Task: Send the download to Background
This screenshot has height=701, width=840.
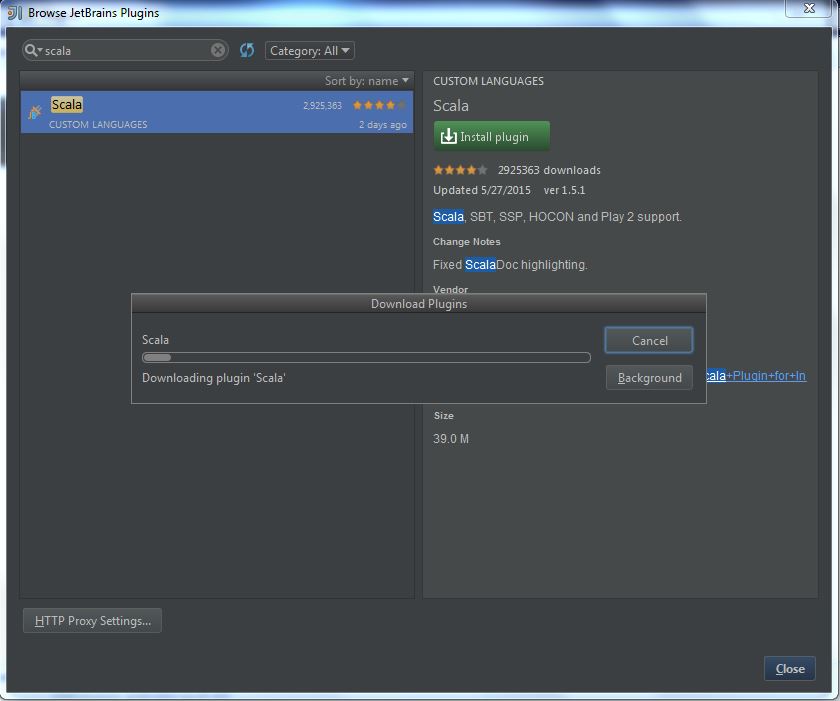Action: [x=649, y=378]
